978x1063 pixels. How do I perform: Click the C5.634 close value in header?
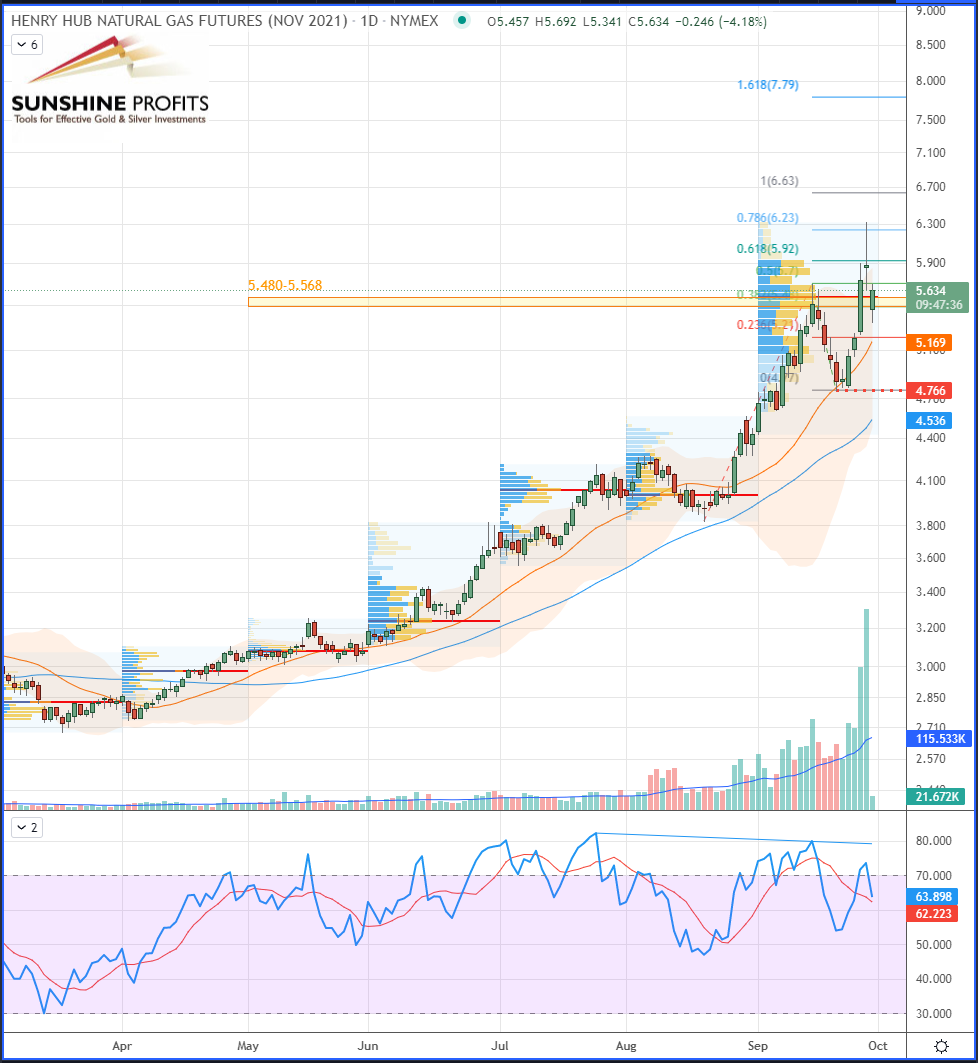649,22
